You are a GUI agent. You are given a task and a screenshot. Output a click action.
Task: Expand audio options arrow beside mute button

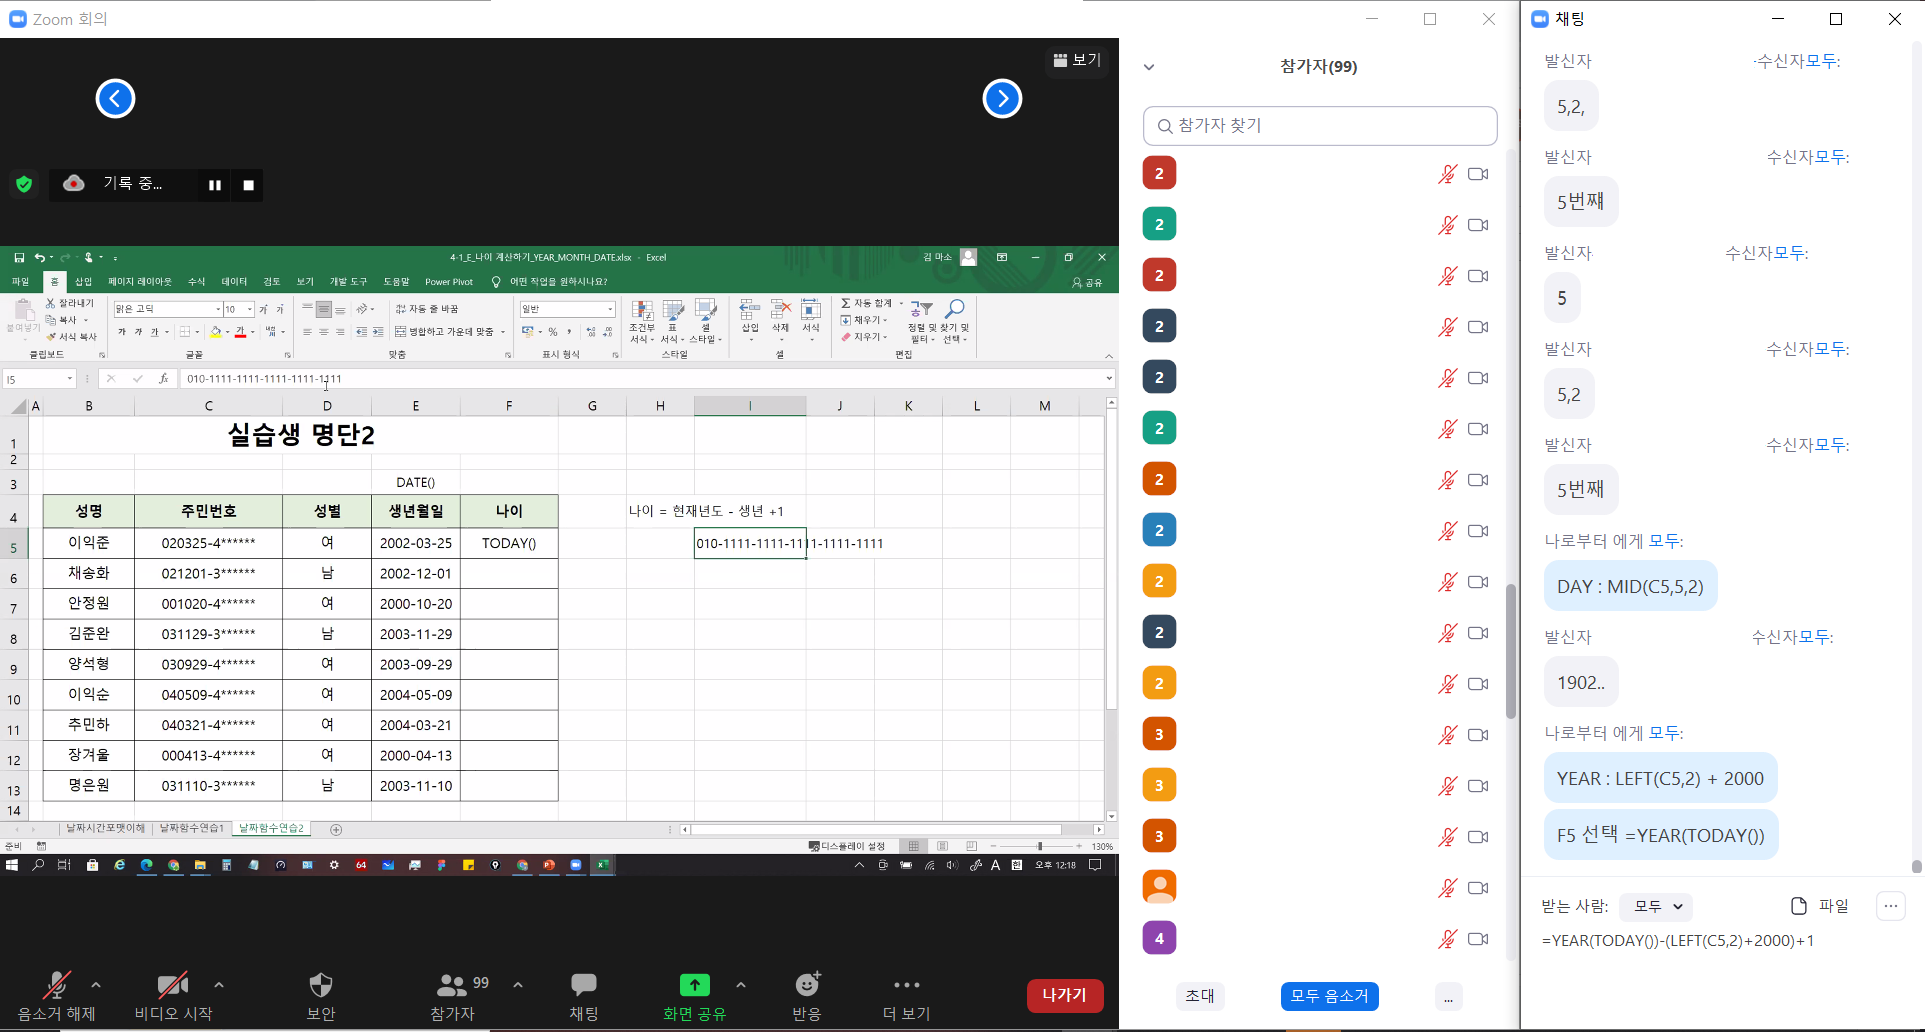[x=96, y=985]
